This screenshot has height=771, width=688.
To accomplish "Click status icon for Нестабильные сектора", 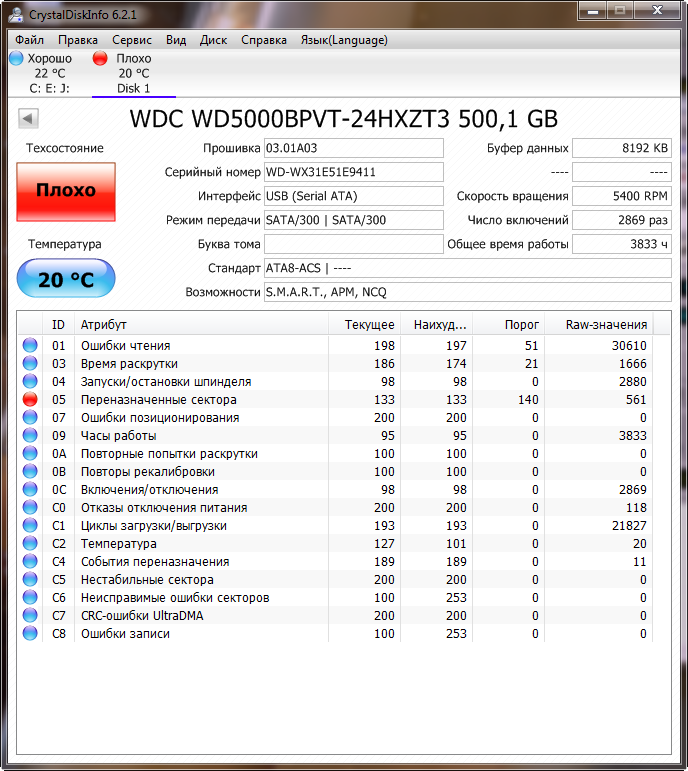I will click(x=30, y=579).
